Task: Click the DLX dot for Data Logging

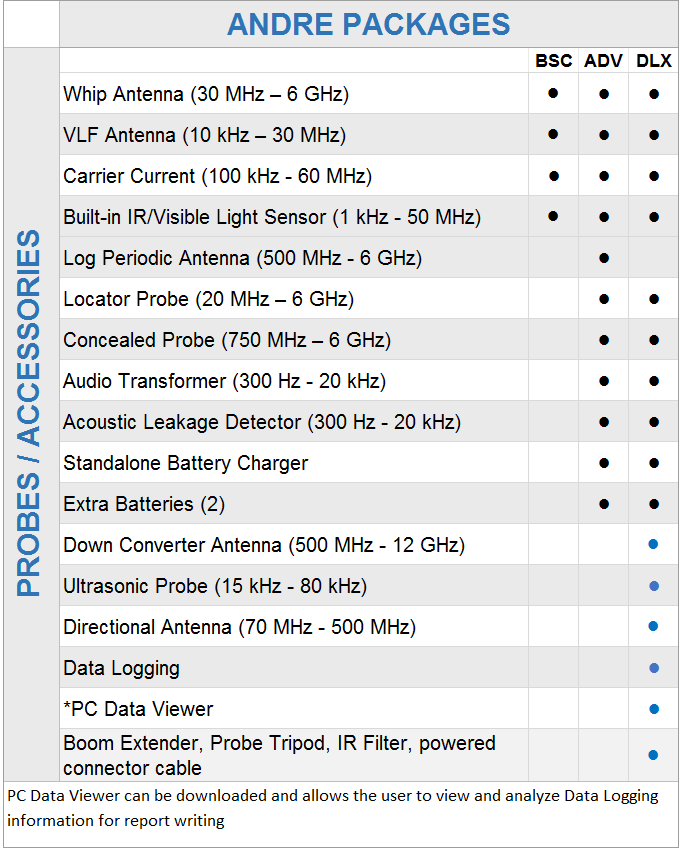Action: point(654,667)
